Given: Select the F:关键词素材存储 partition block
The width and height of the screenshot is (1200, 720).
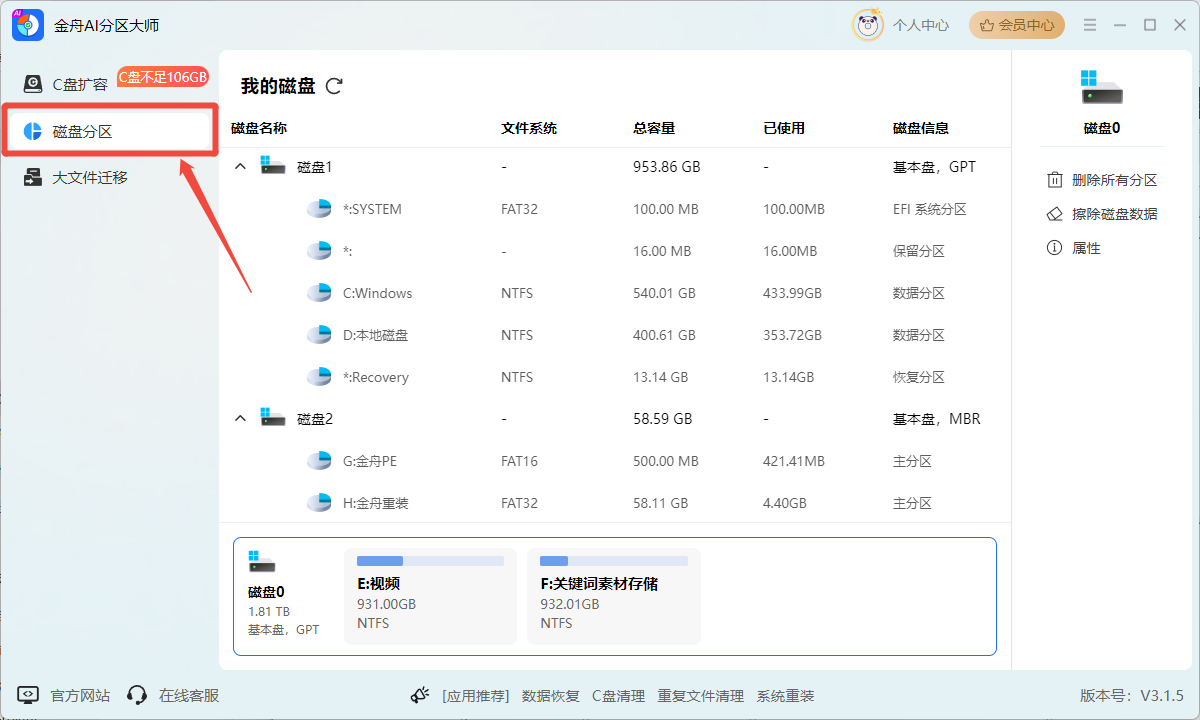Looking at the screenshot, I should point(613,596).
